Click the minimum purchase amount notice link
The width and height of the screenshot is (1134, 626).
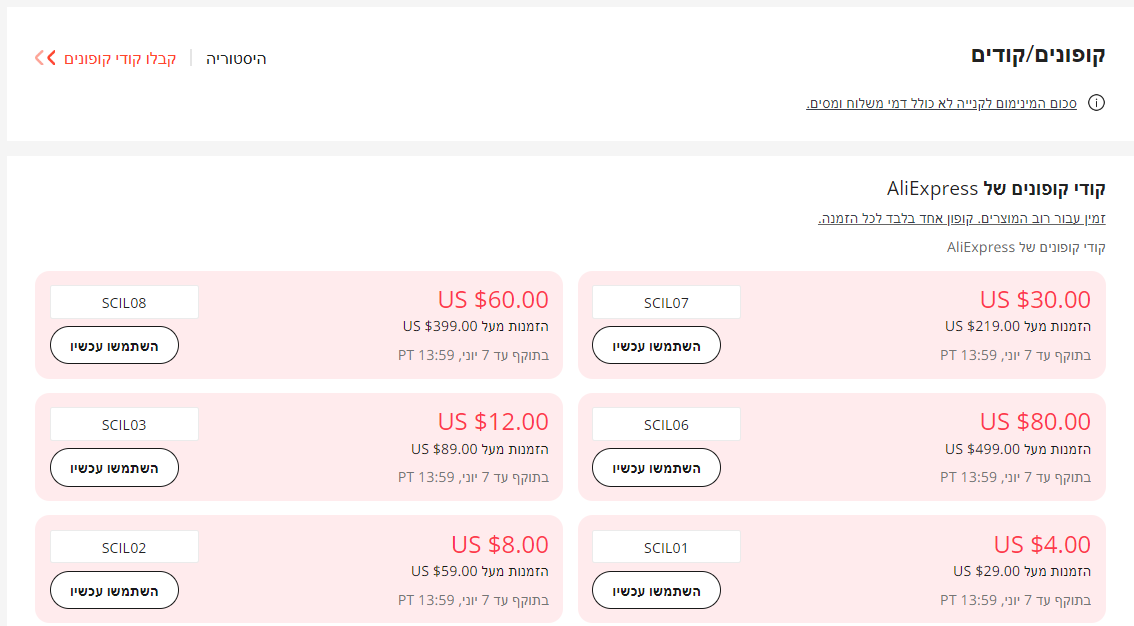tap(941, 103)
